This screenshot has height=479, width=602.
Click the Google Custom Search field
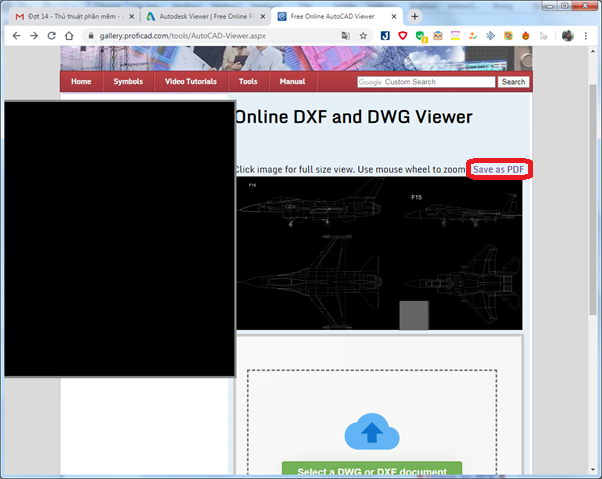pyautogui.click(x=425, y=82)
